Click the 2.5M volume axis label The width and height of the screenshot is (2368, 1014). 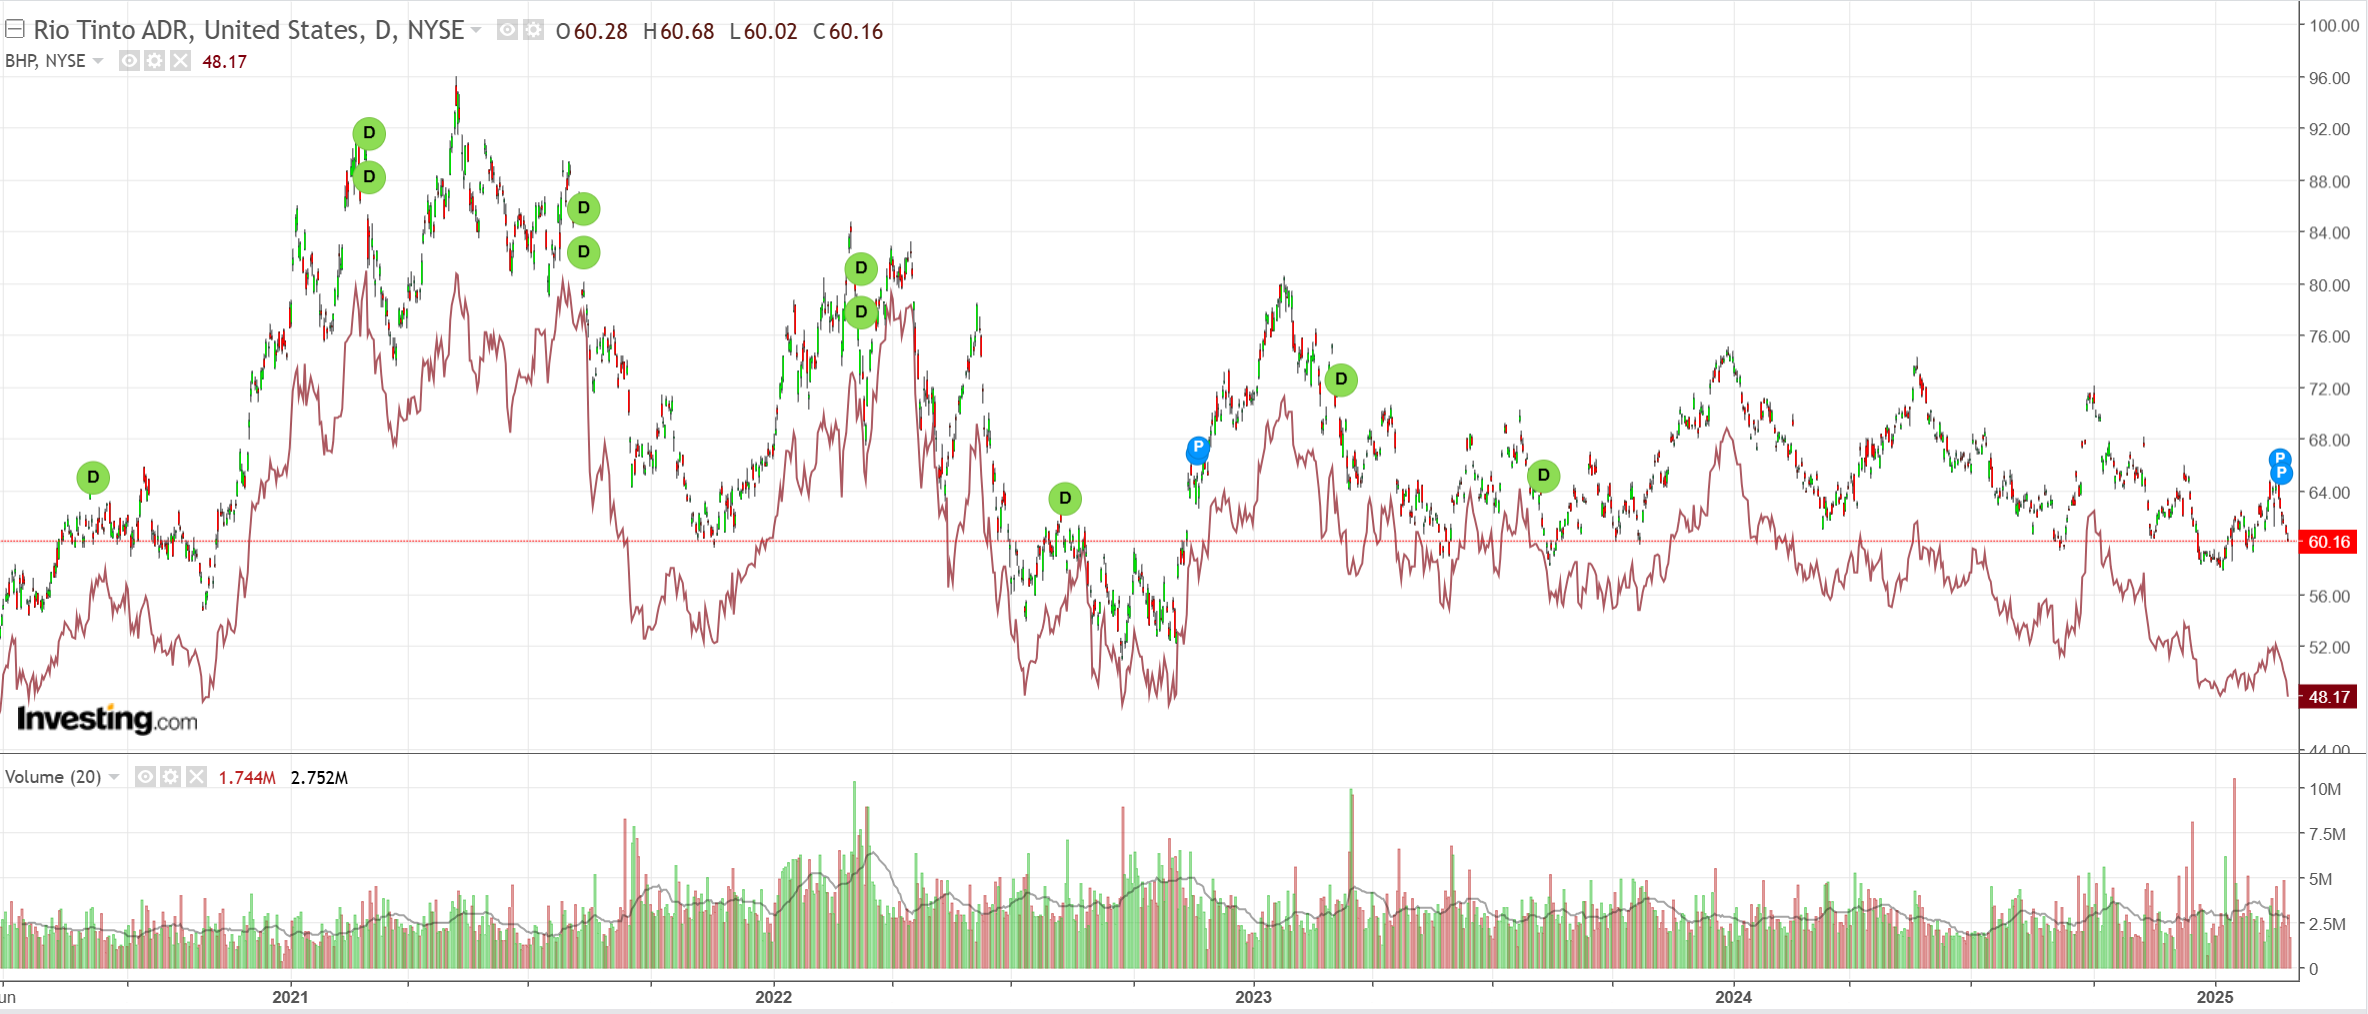(2327, 924)
